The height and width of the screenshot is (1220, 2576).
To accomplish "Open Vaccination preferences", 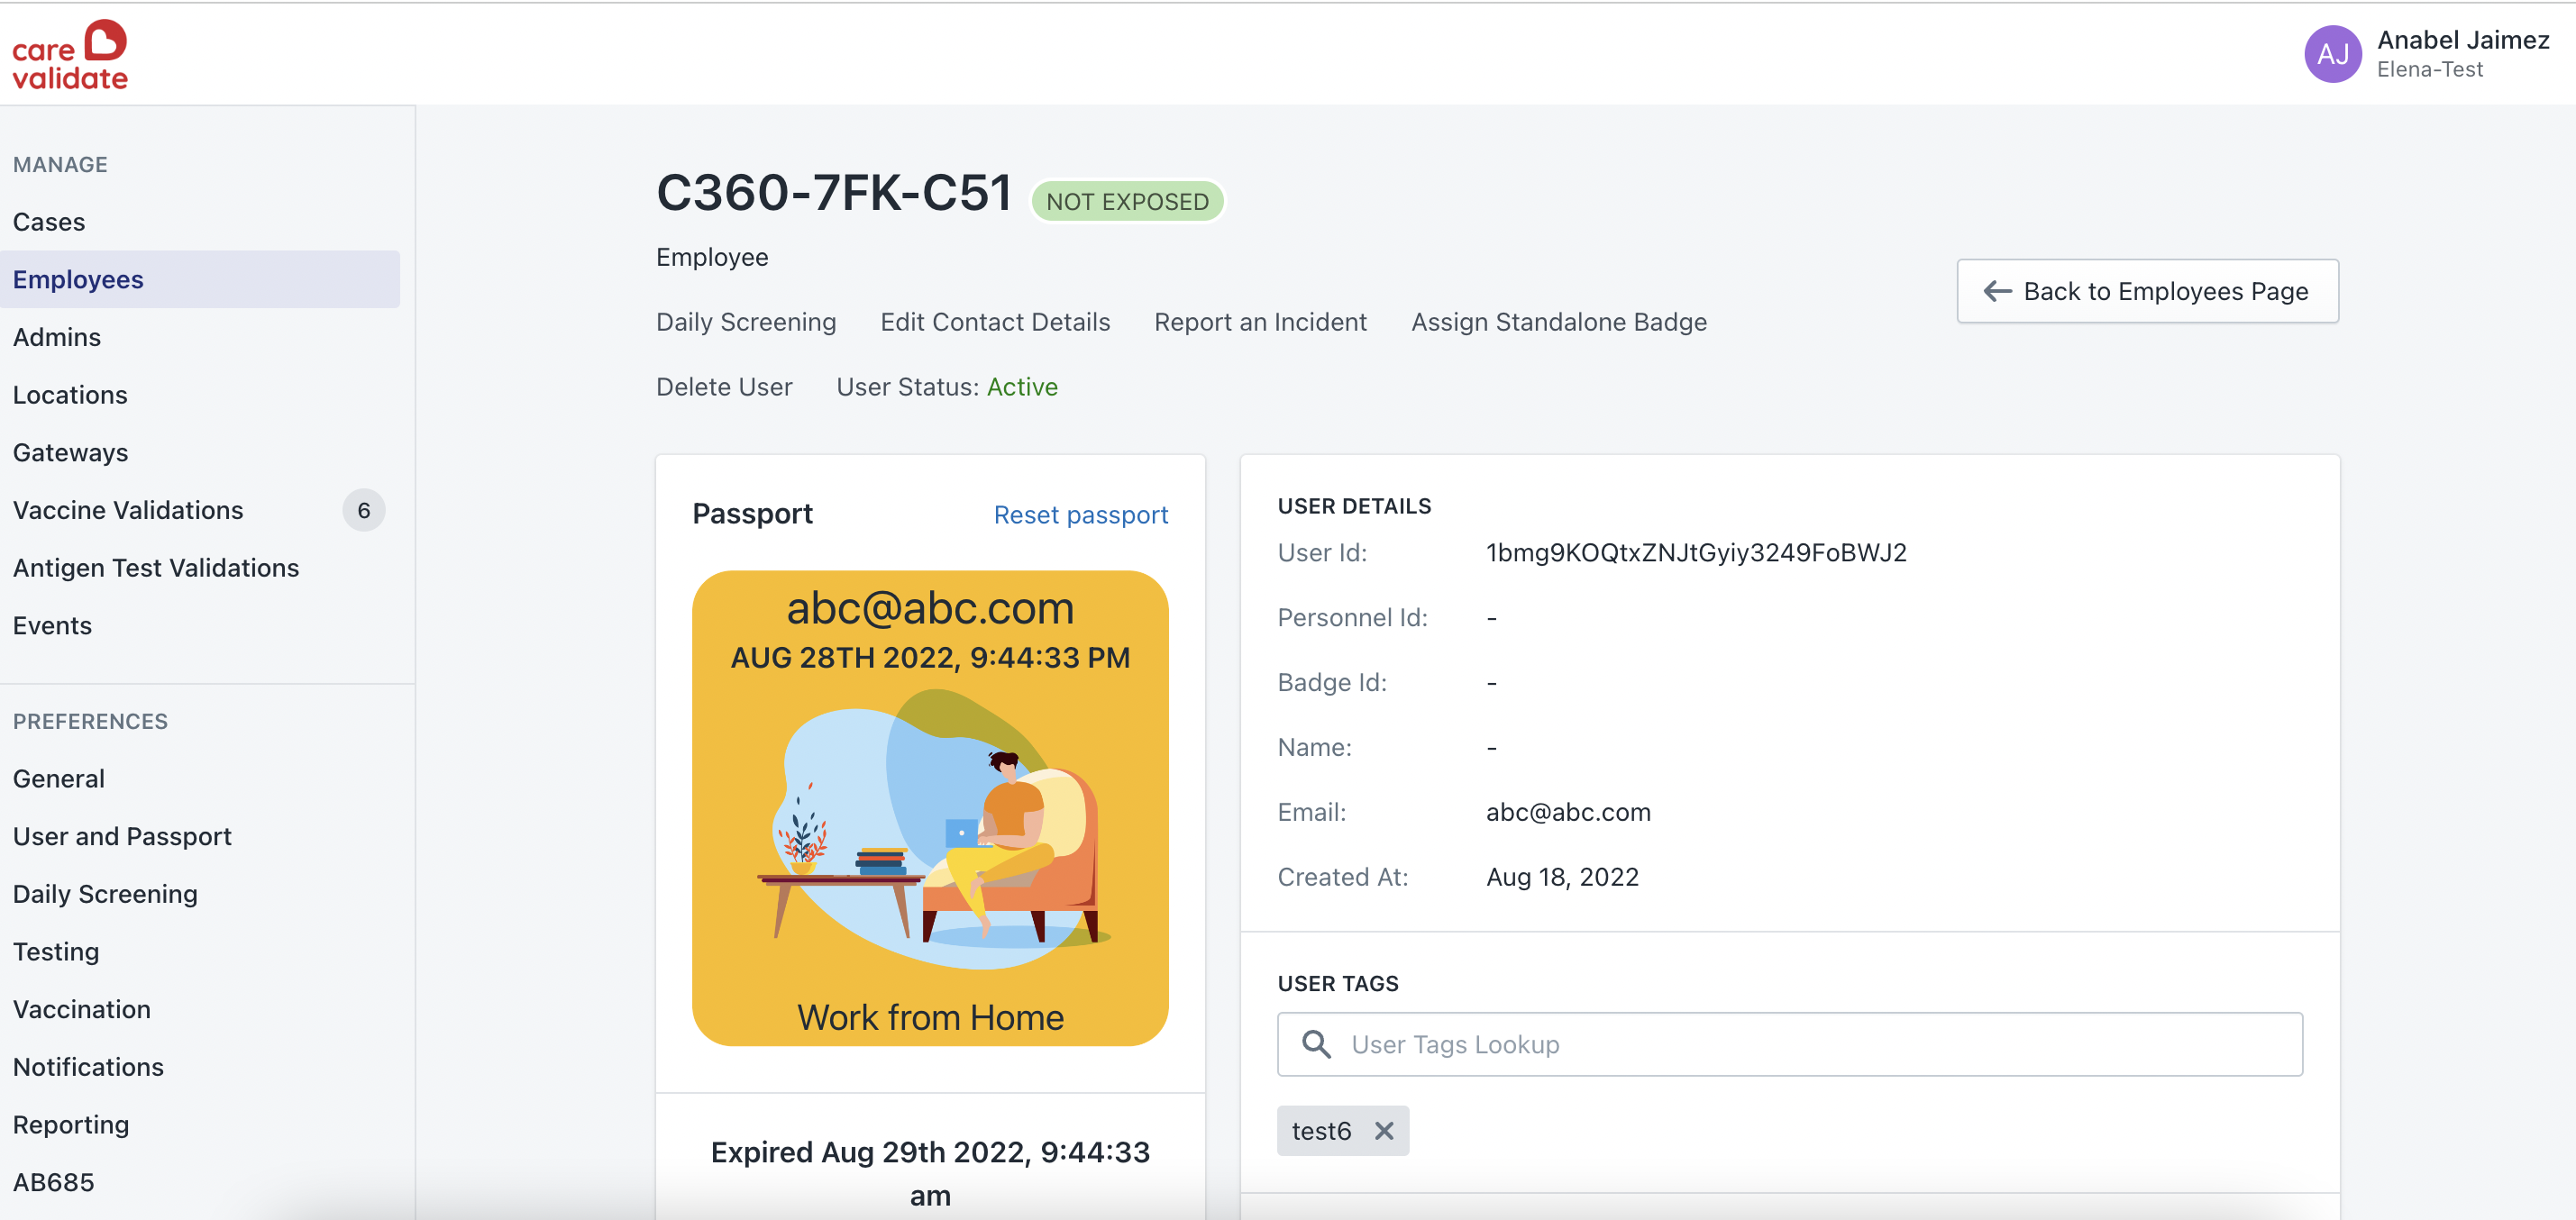I will (82, 1010).
